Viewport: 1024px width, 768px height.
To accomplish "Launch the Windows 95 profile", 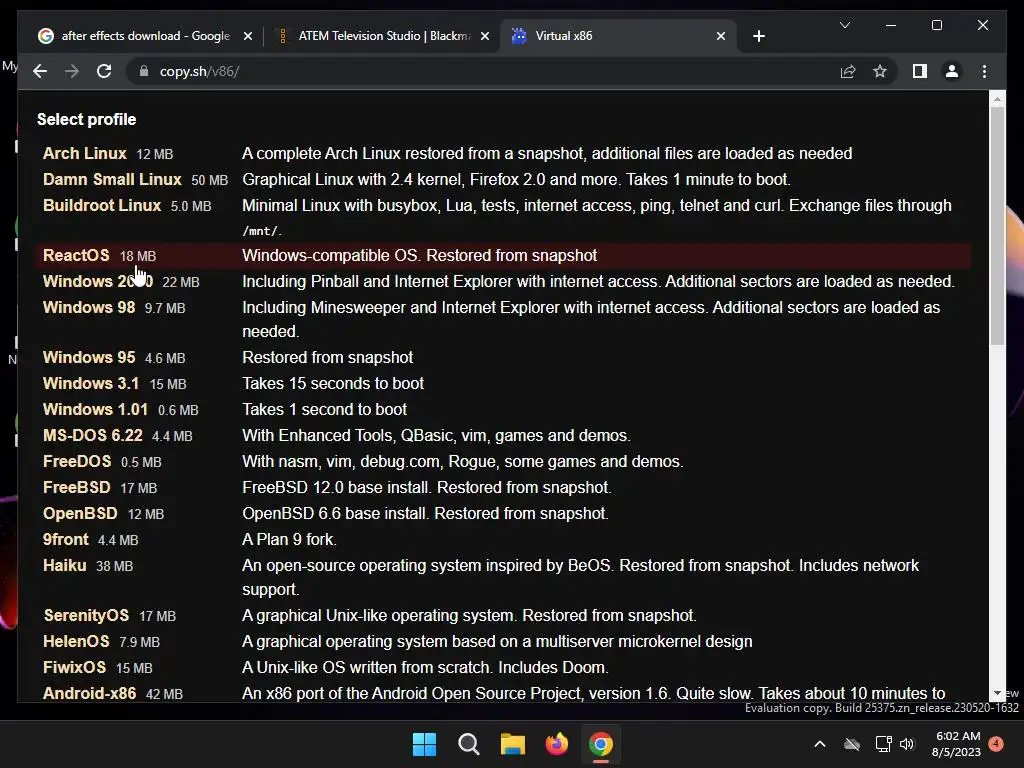I will 89,357.
